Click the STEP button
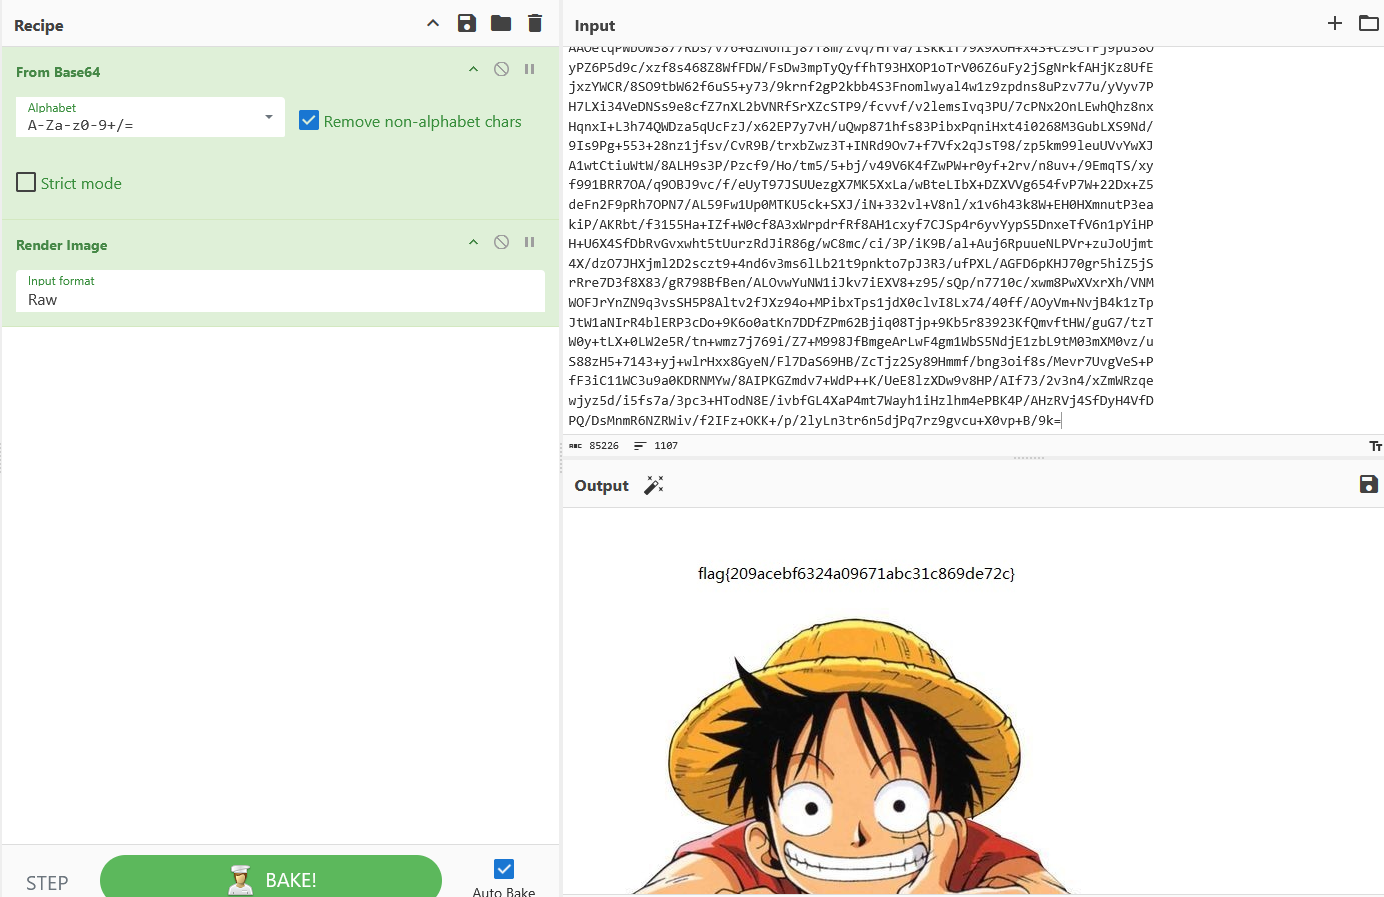 click(x=47, y=883)
